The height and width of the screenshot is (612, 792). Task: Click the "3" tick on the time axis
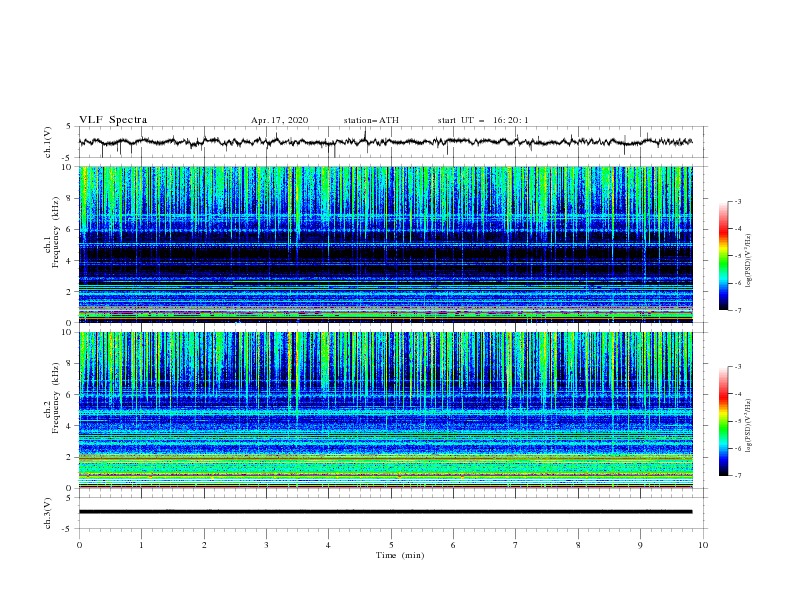[266, 545]
